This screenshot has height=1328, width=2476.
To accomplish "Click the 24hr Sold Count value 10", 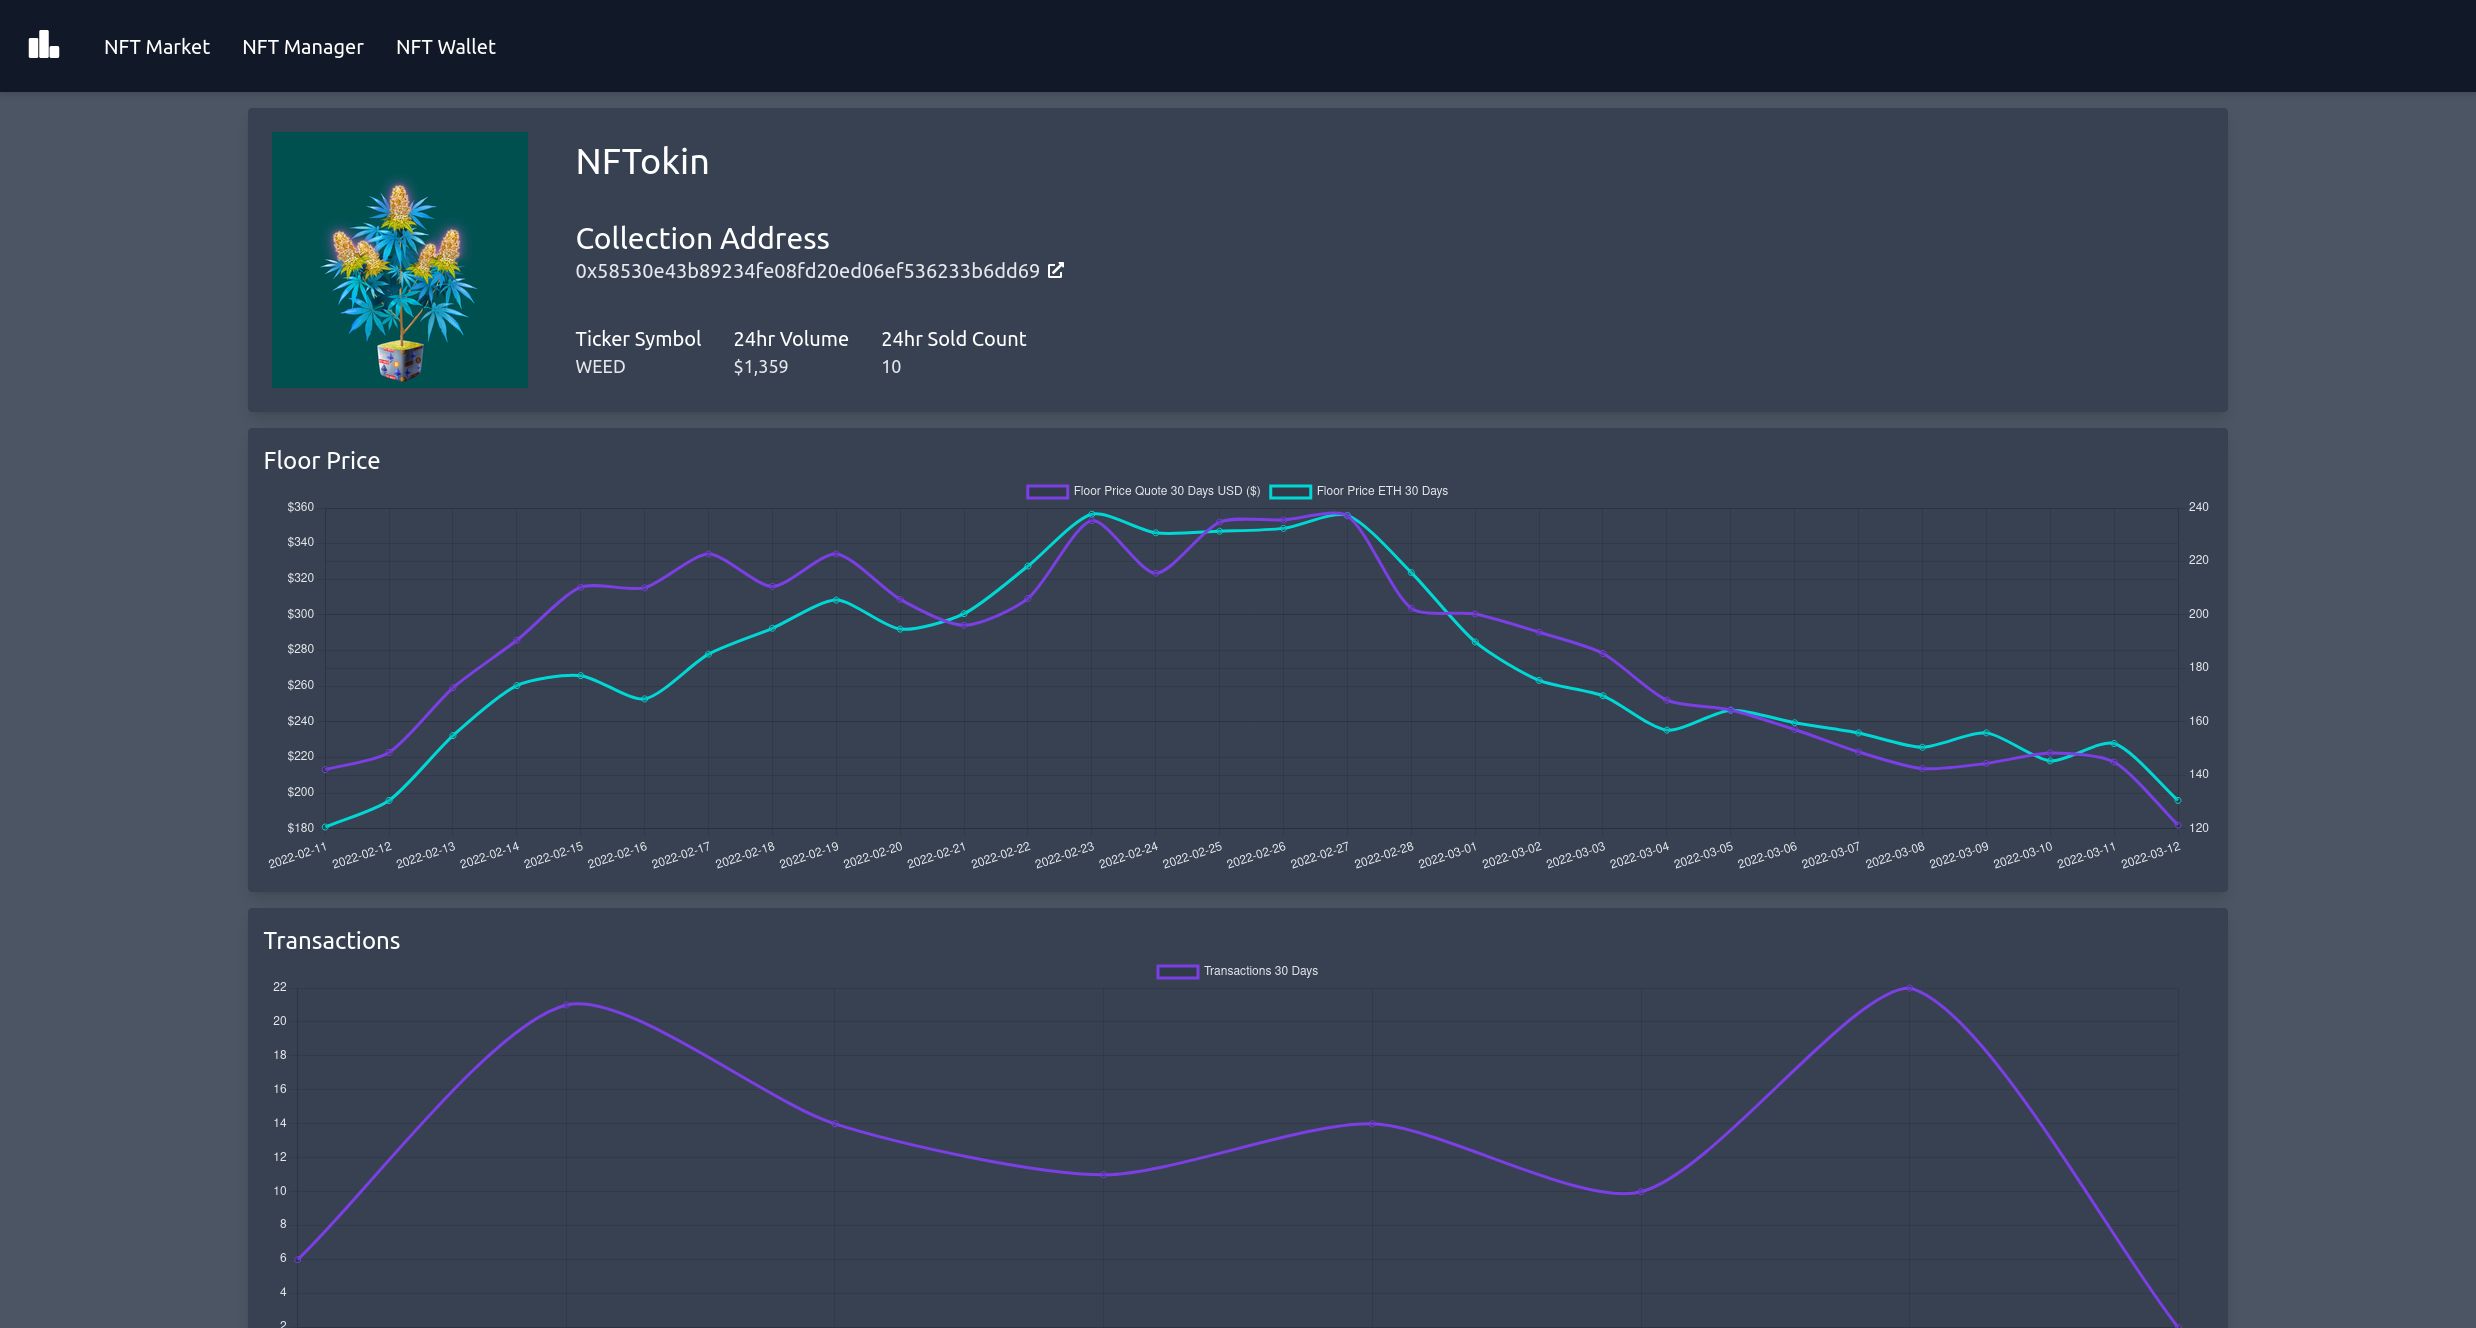I will pos(891,367).
